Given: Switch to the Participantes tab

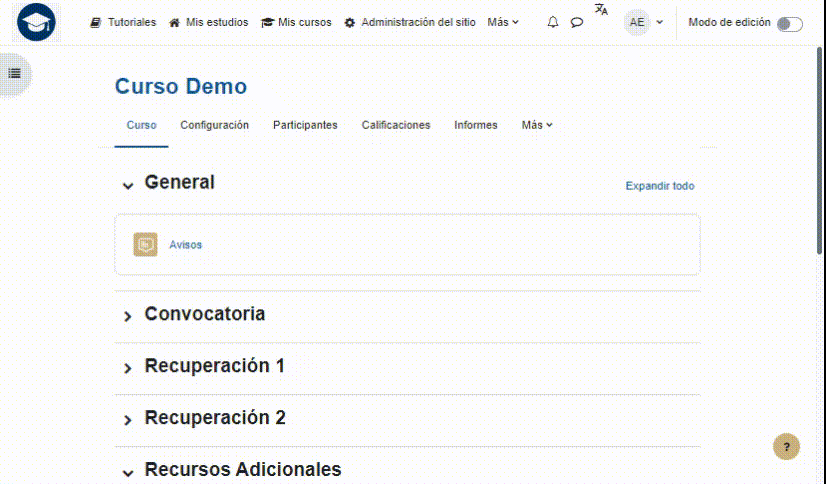Looking at the screenshot, I should click(x=305, y=125).
